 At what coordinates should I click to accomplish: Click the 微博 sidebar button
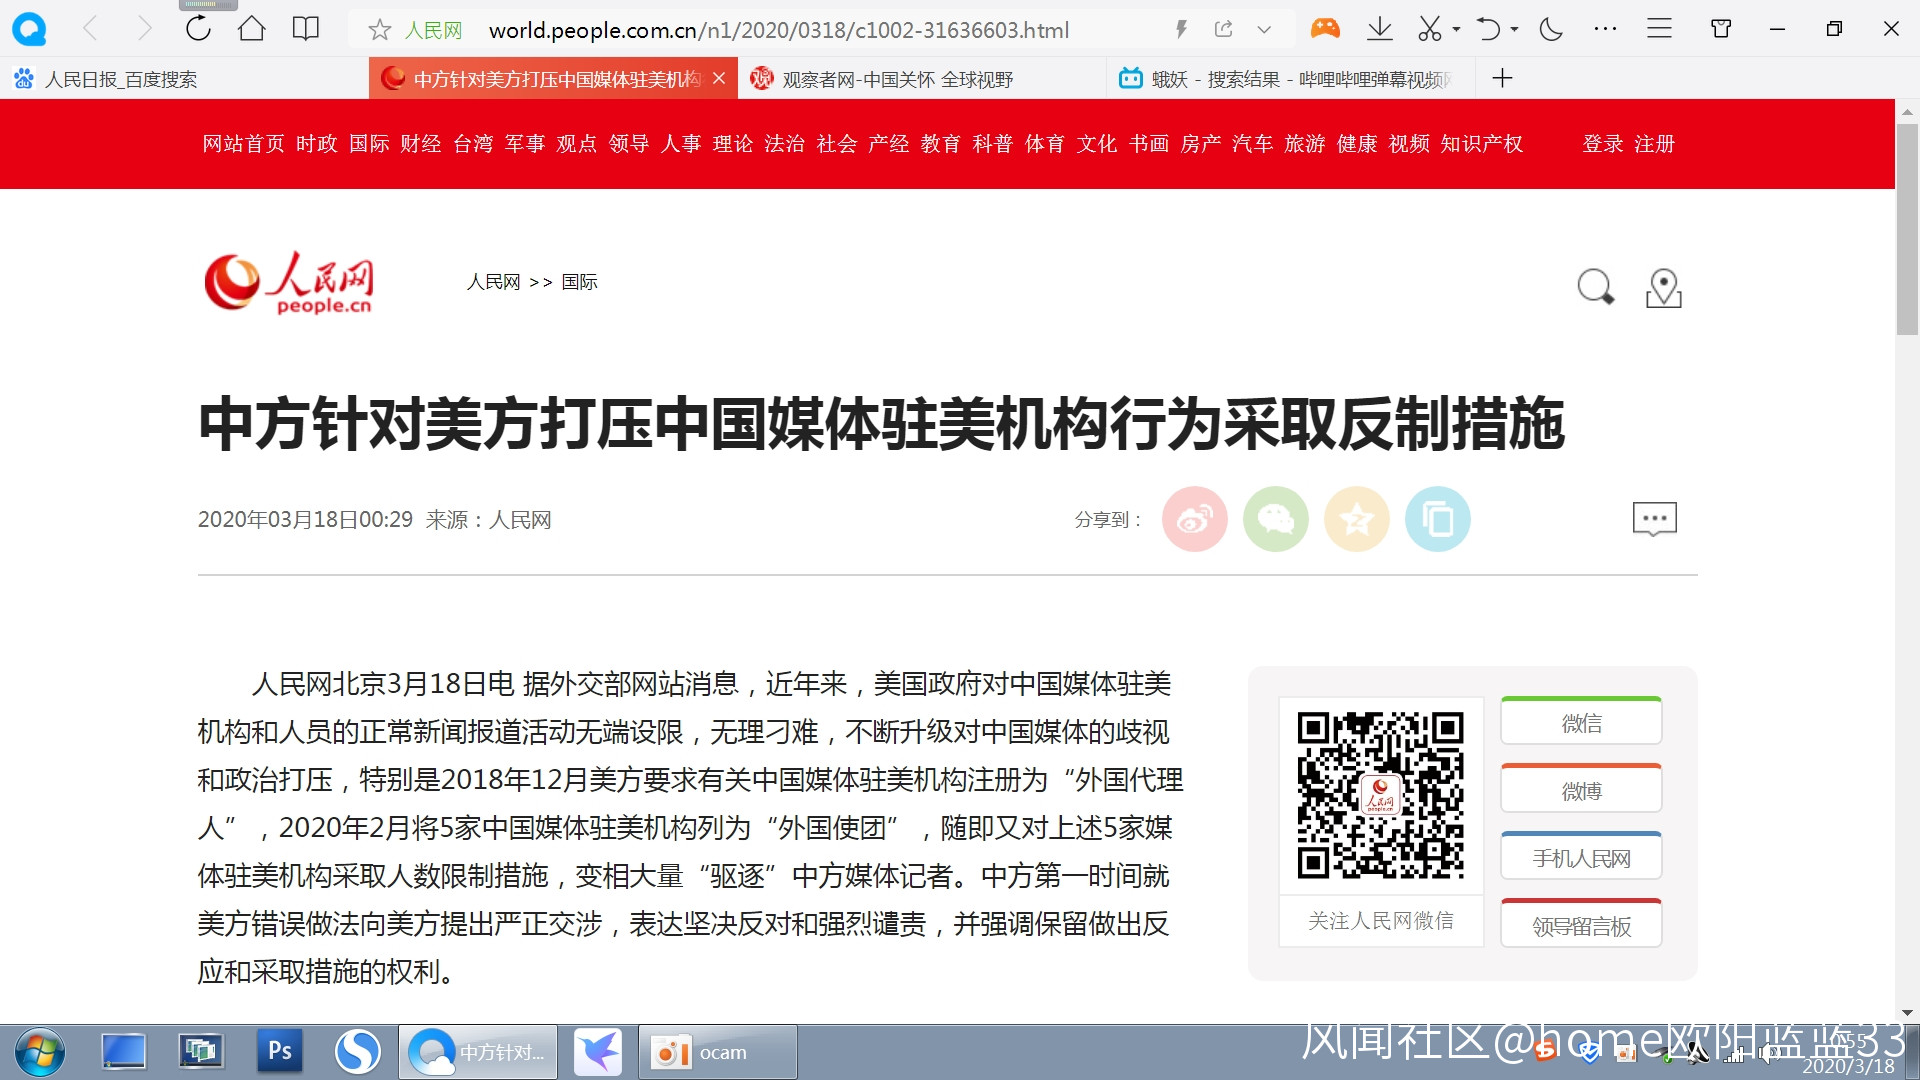coord(1581,791)
